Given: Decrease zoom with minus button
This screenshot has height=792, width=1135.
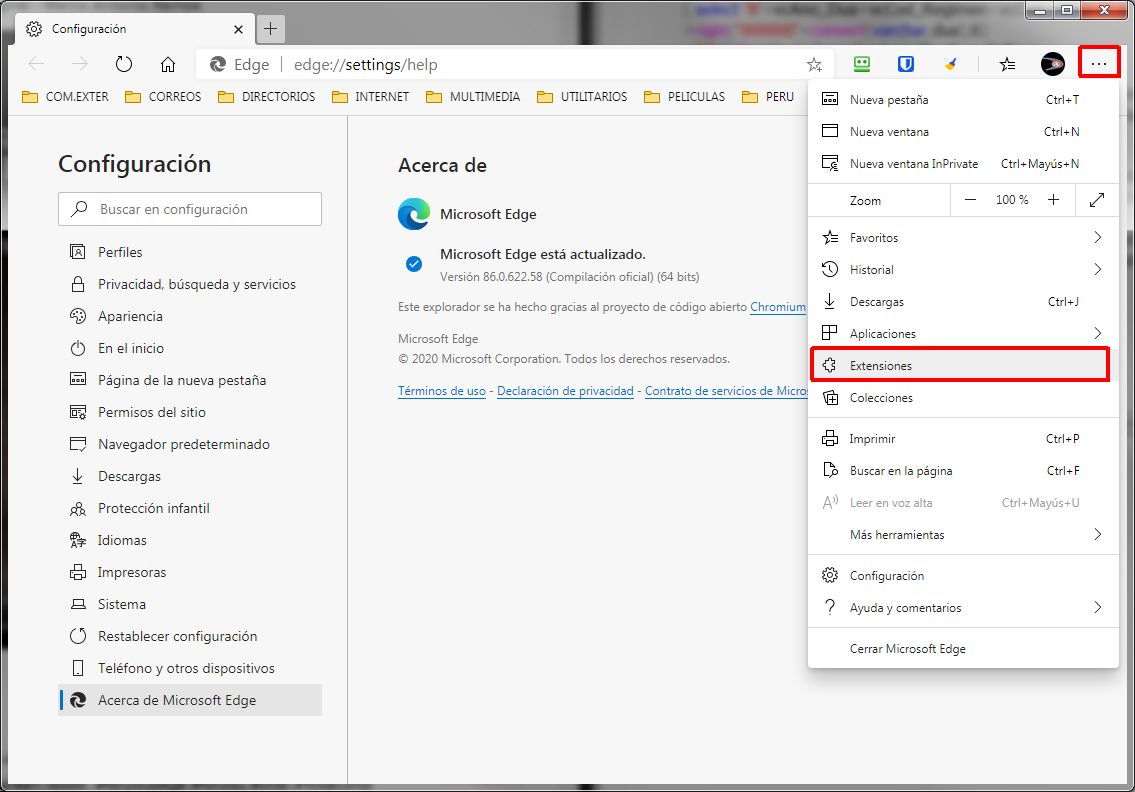Looking at the screenshot, I should tap(971, 200).
